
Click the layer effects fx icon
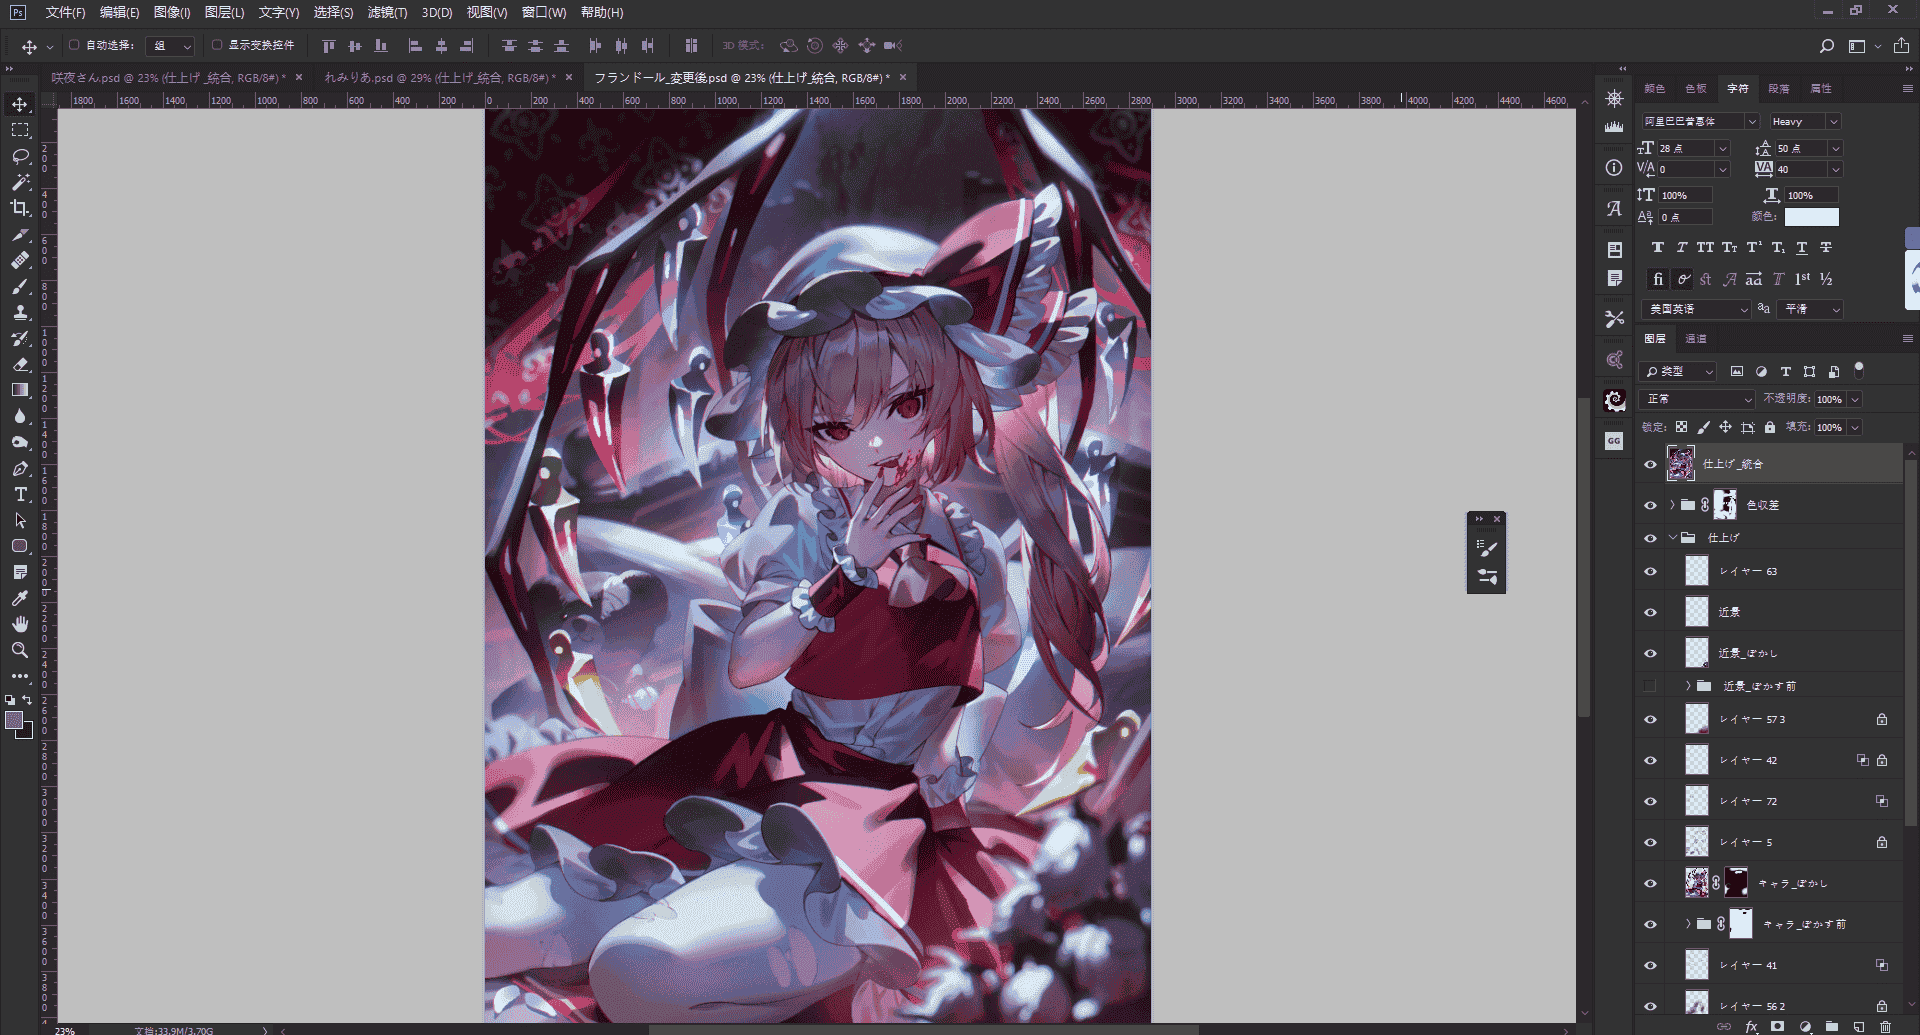coord(1751,1026)
